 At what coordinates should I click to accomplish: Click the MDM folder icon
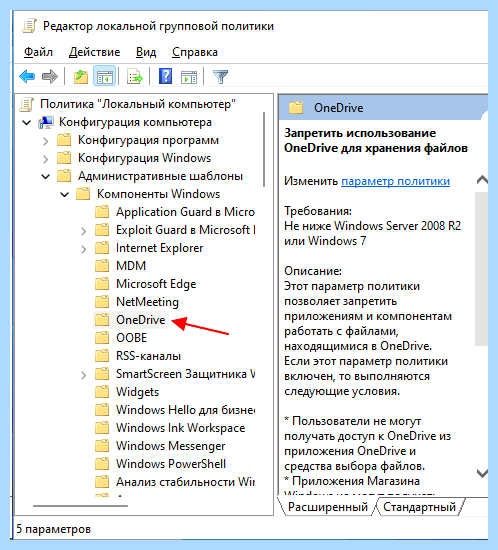tap(102, 266)
